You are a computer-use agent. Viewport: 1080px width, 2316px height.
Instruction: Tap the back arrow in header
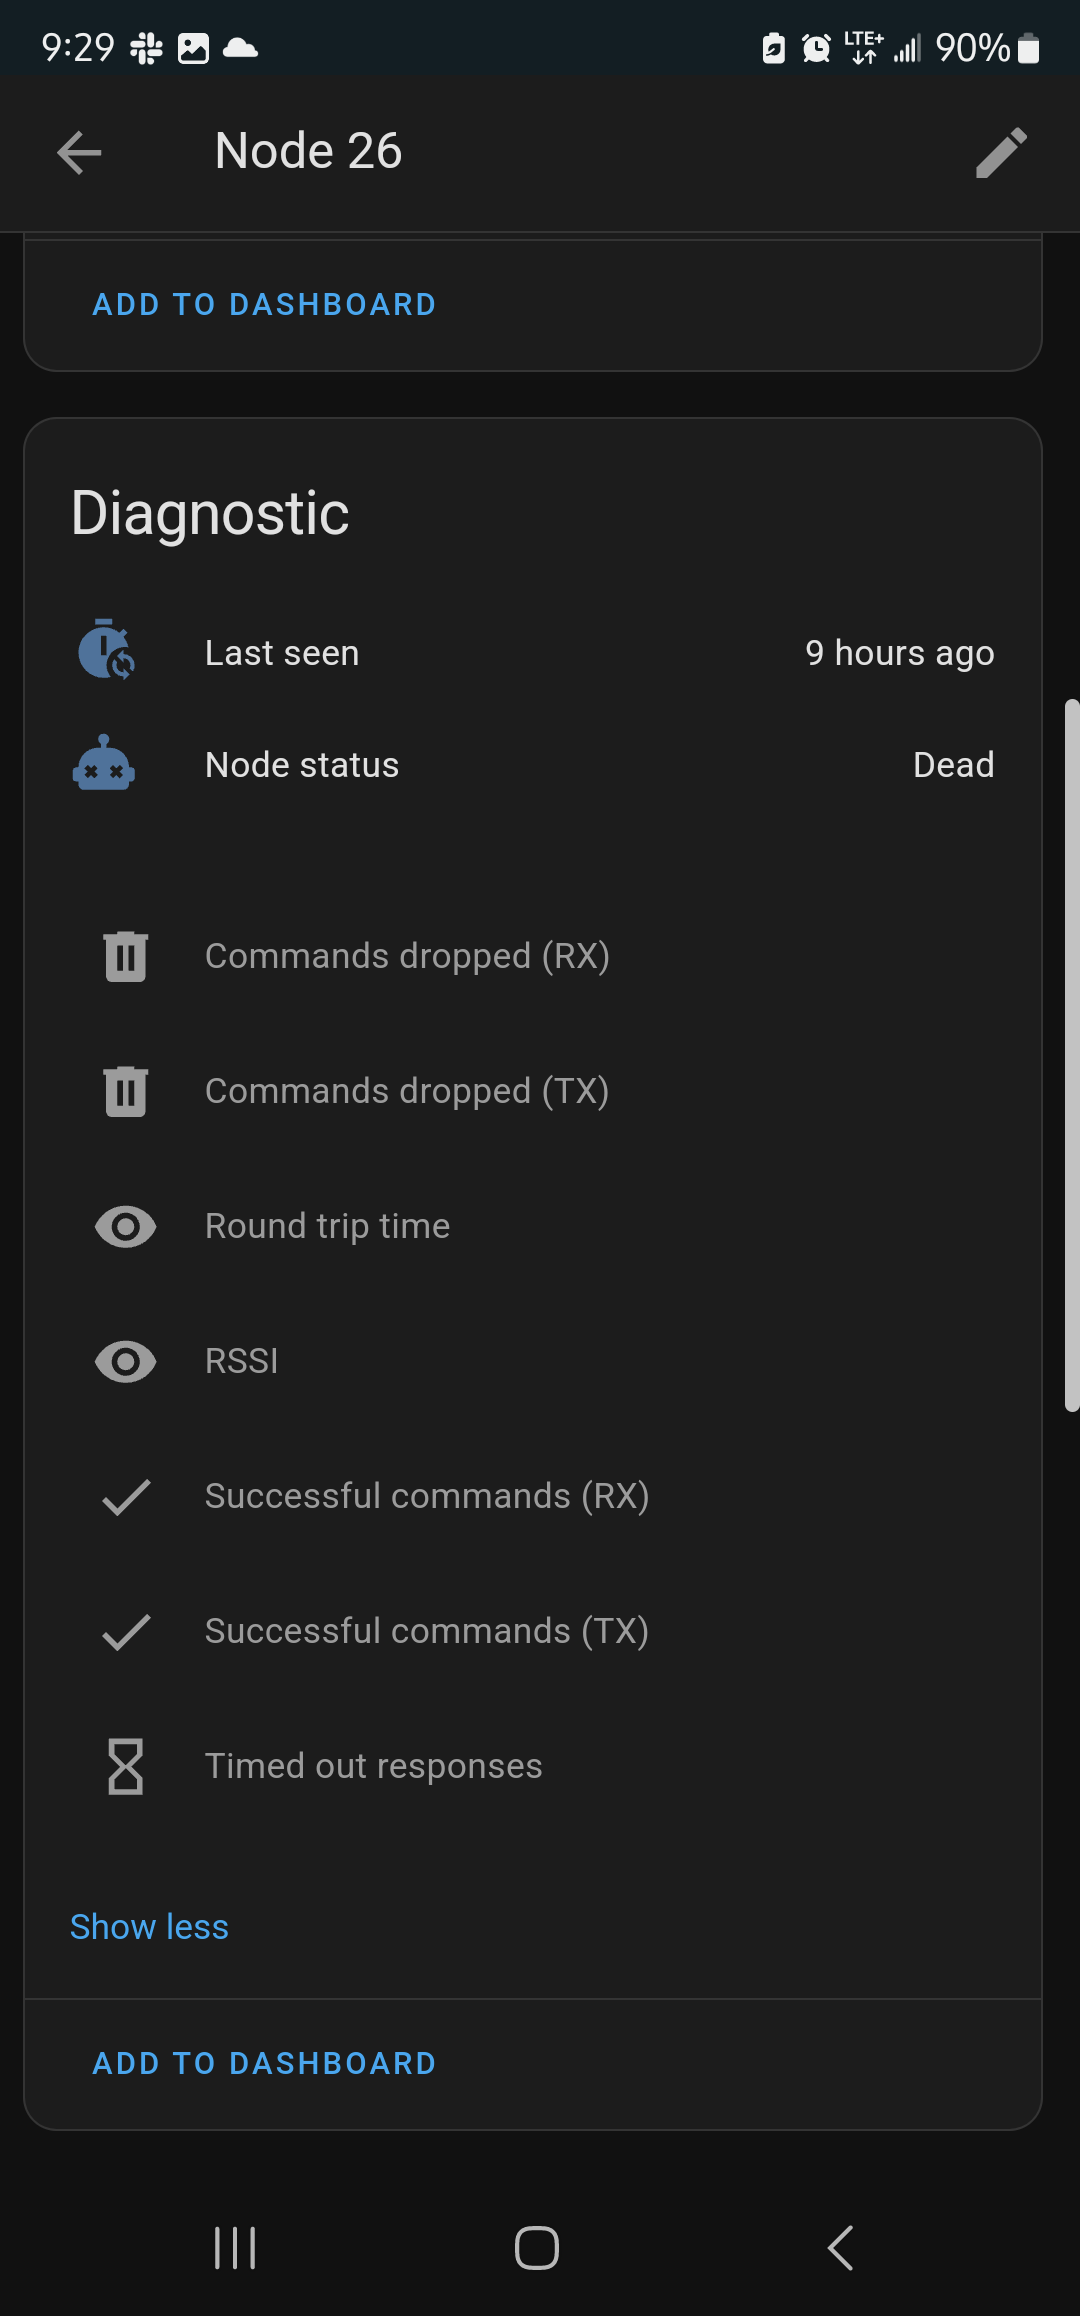pos(80,153)
